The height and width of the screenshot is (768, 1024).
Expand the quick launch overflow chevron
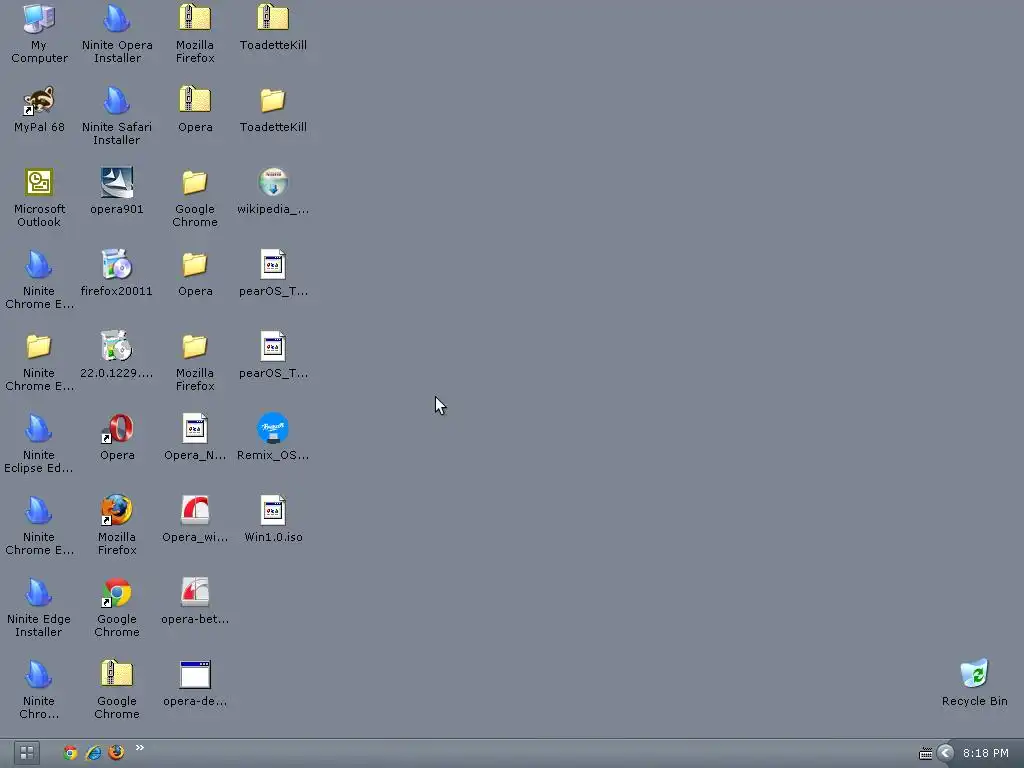[140, 748]
